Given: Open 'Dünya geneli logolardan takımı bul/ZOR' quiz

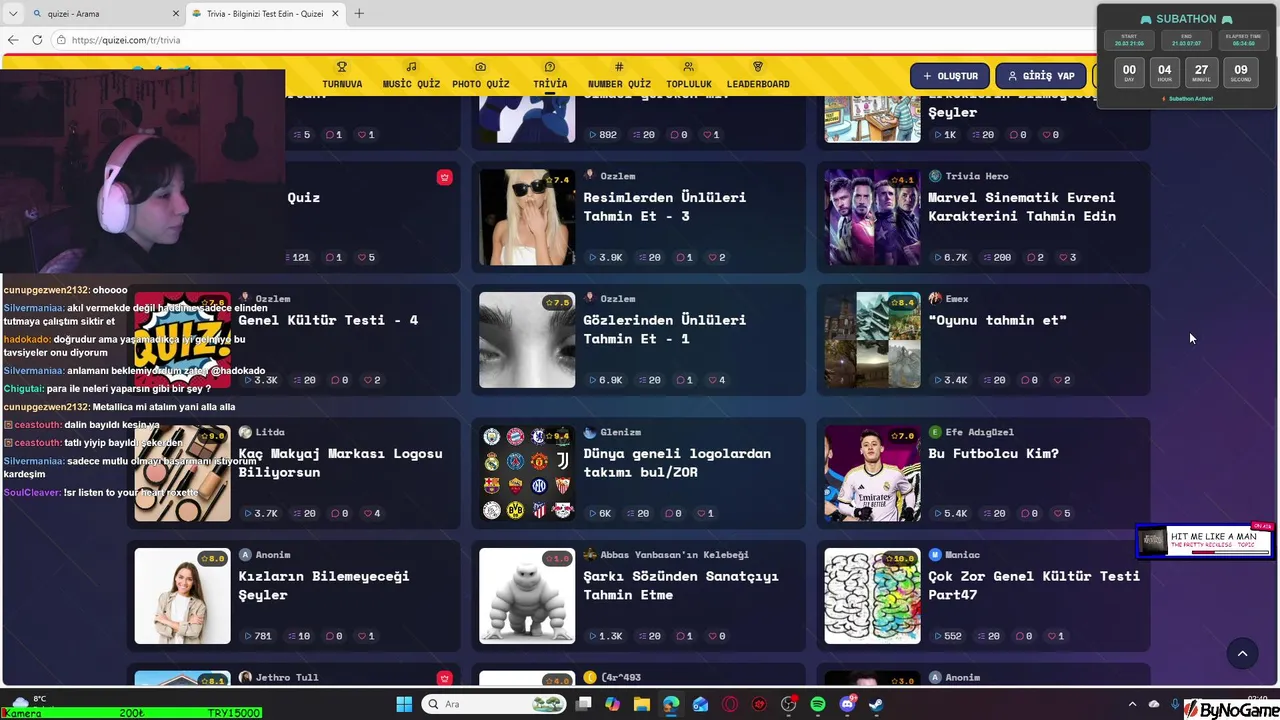Looking at the screenshot, I should (x=677, y=462).
